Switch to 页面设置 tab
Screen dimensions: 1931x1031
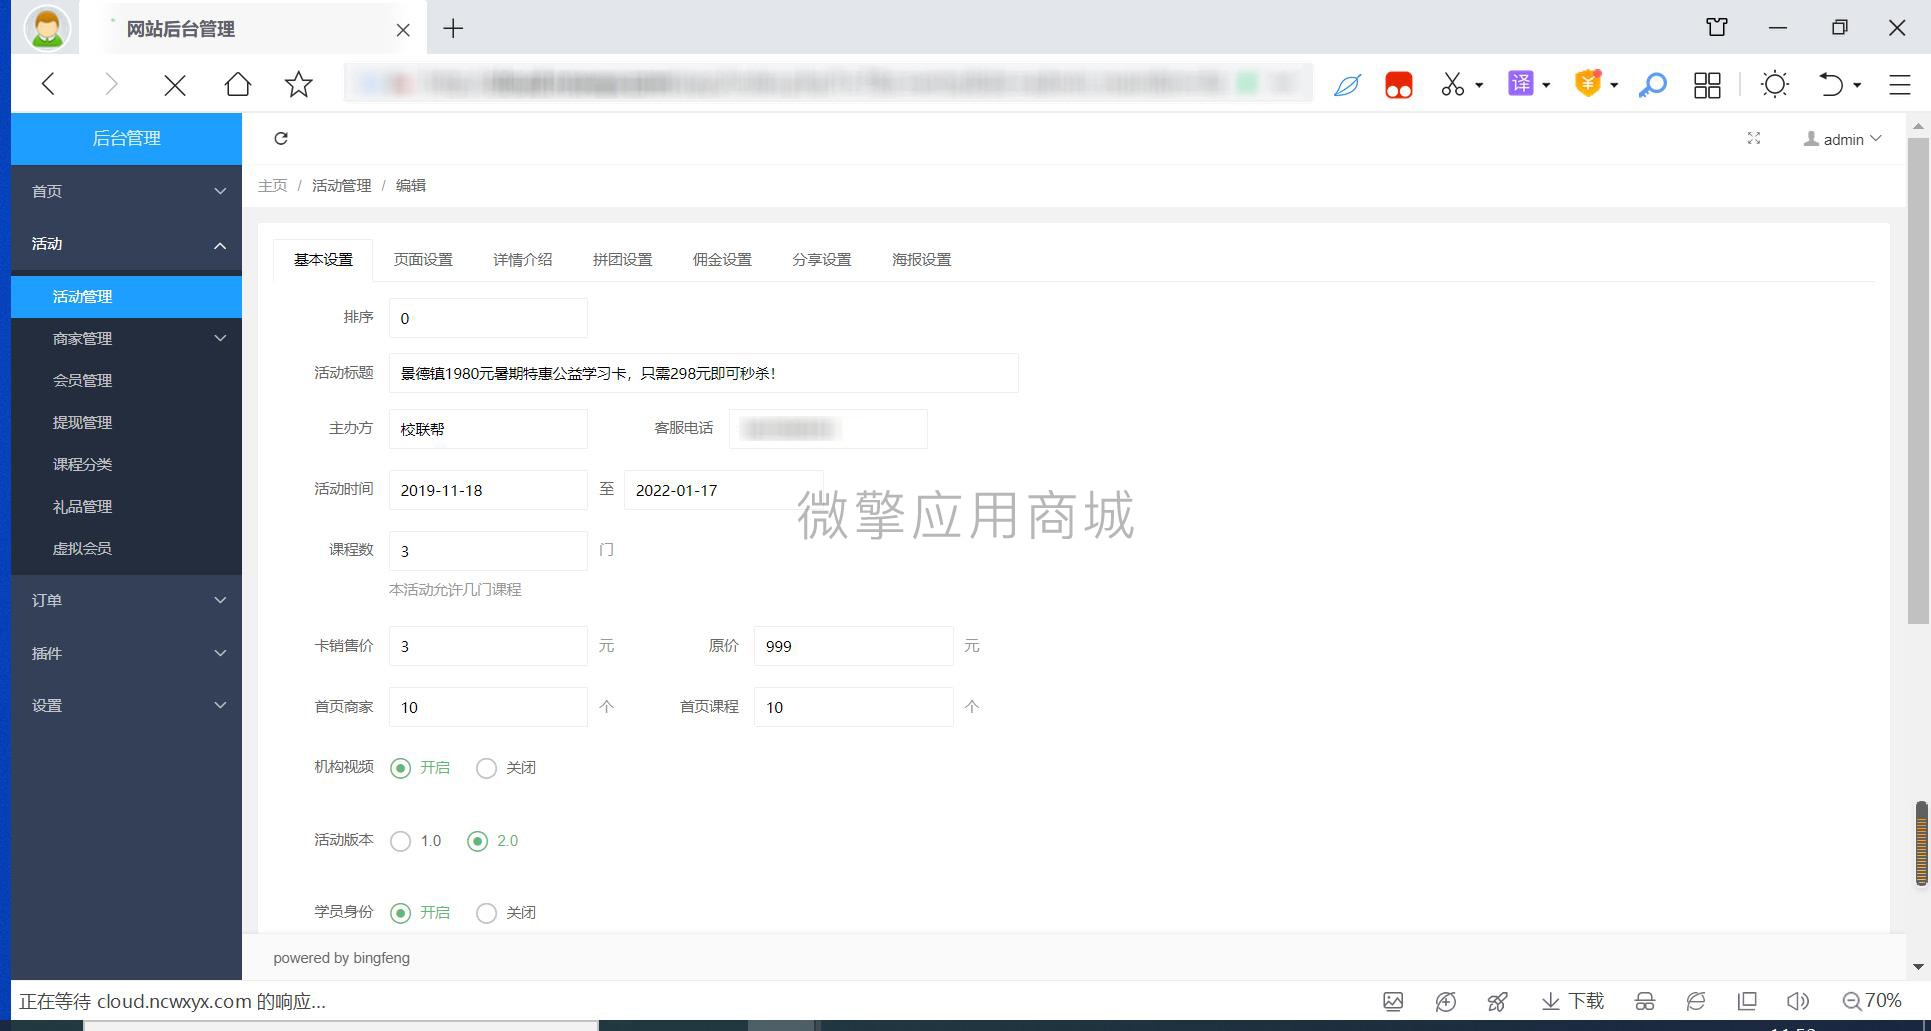(x=423, y=260)
